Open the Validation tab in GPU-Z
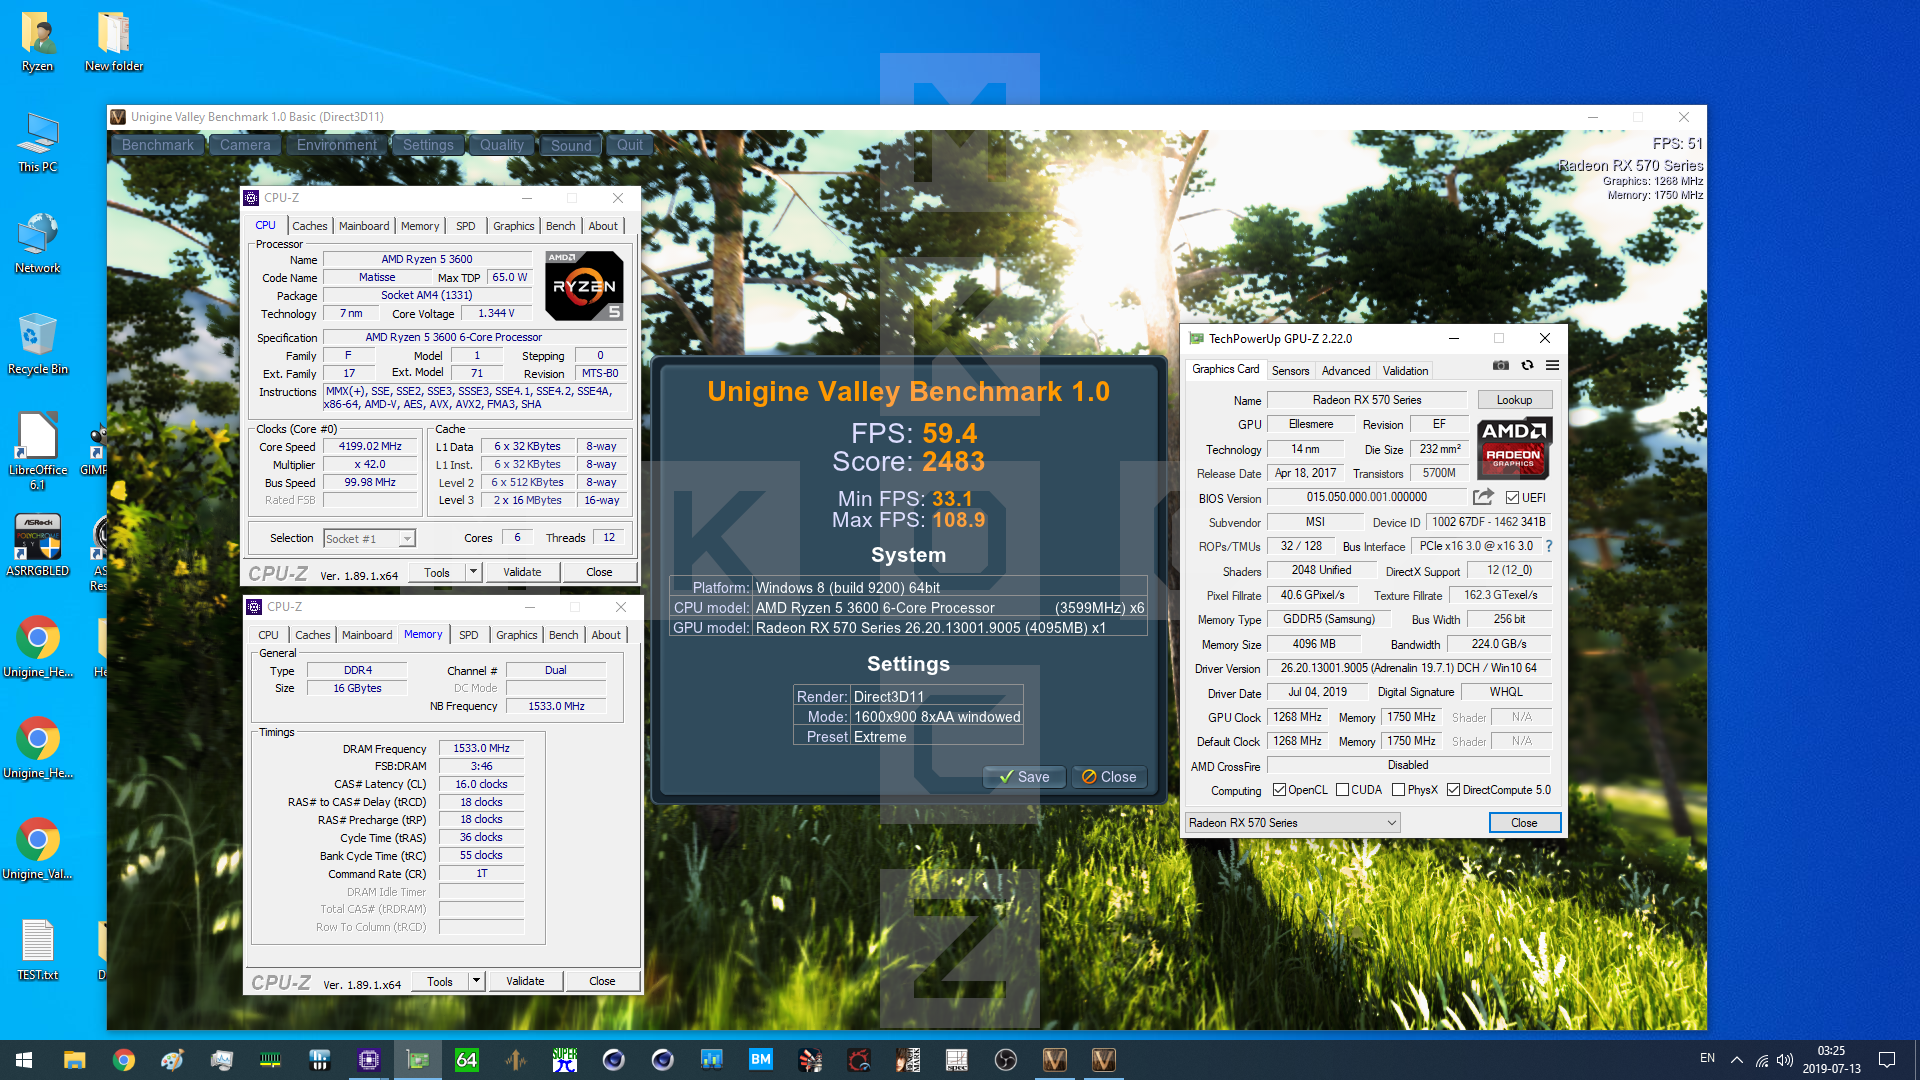Image resolution: width=1920 pixels, height=1080 pixels. click(1405, 371)
